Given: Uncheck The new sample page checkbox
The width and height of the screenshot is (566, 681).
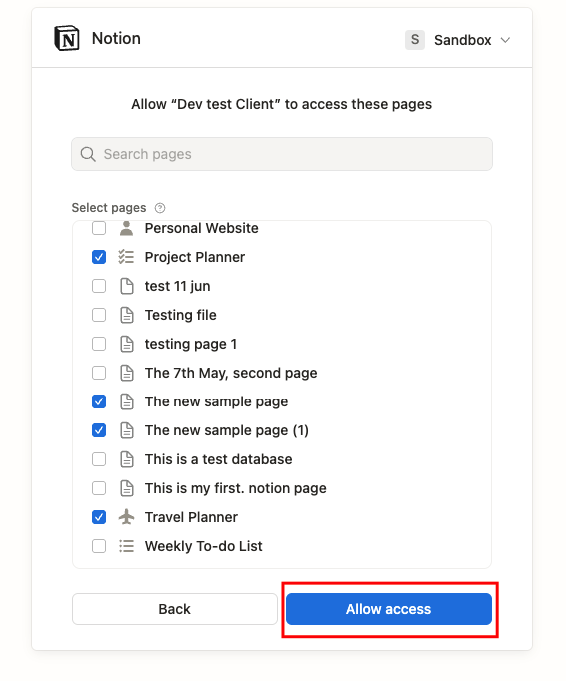Looking at the screenshot, I should 99,402.
